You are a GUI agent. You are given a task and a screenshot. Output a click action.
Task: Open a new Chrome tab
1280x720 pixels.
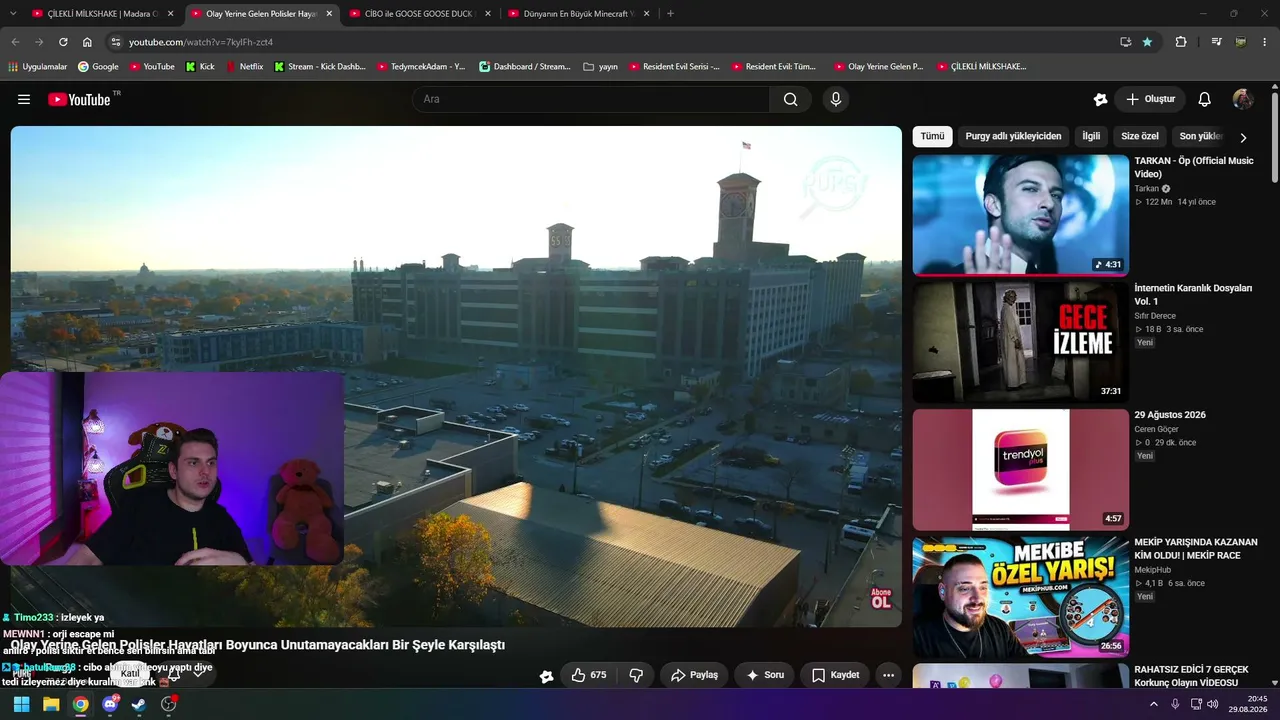click(x=670, y=14)
